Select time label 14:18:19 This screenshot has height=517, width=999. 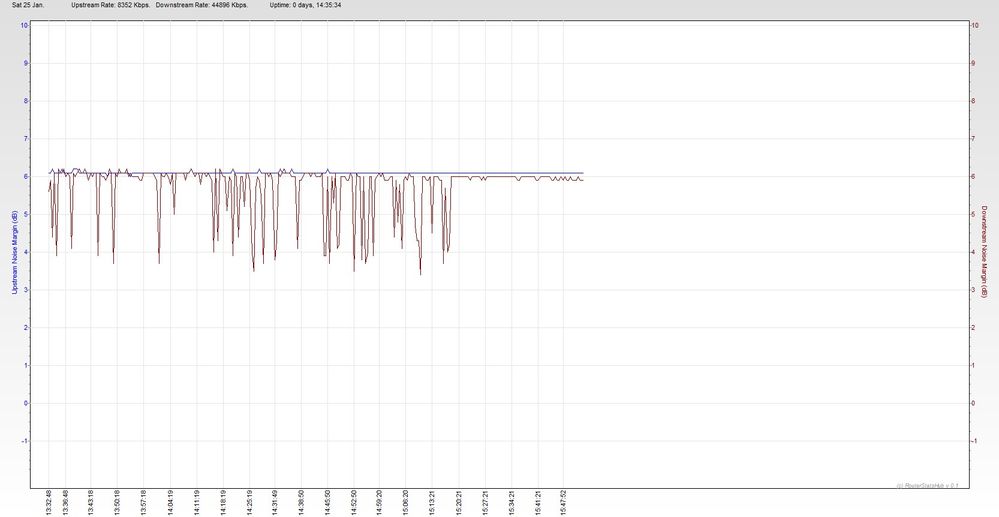click(222, 502)
